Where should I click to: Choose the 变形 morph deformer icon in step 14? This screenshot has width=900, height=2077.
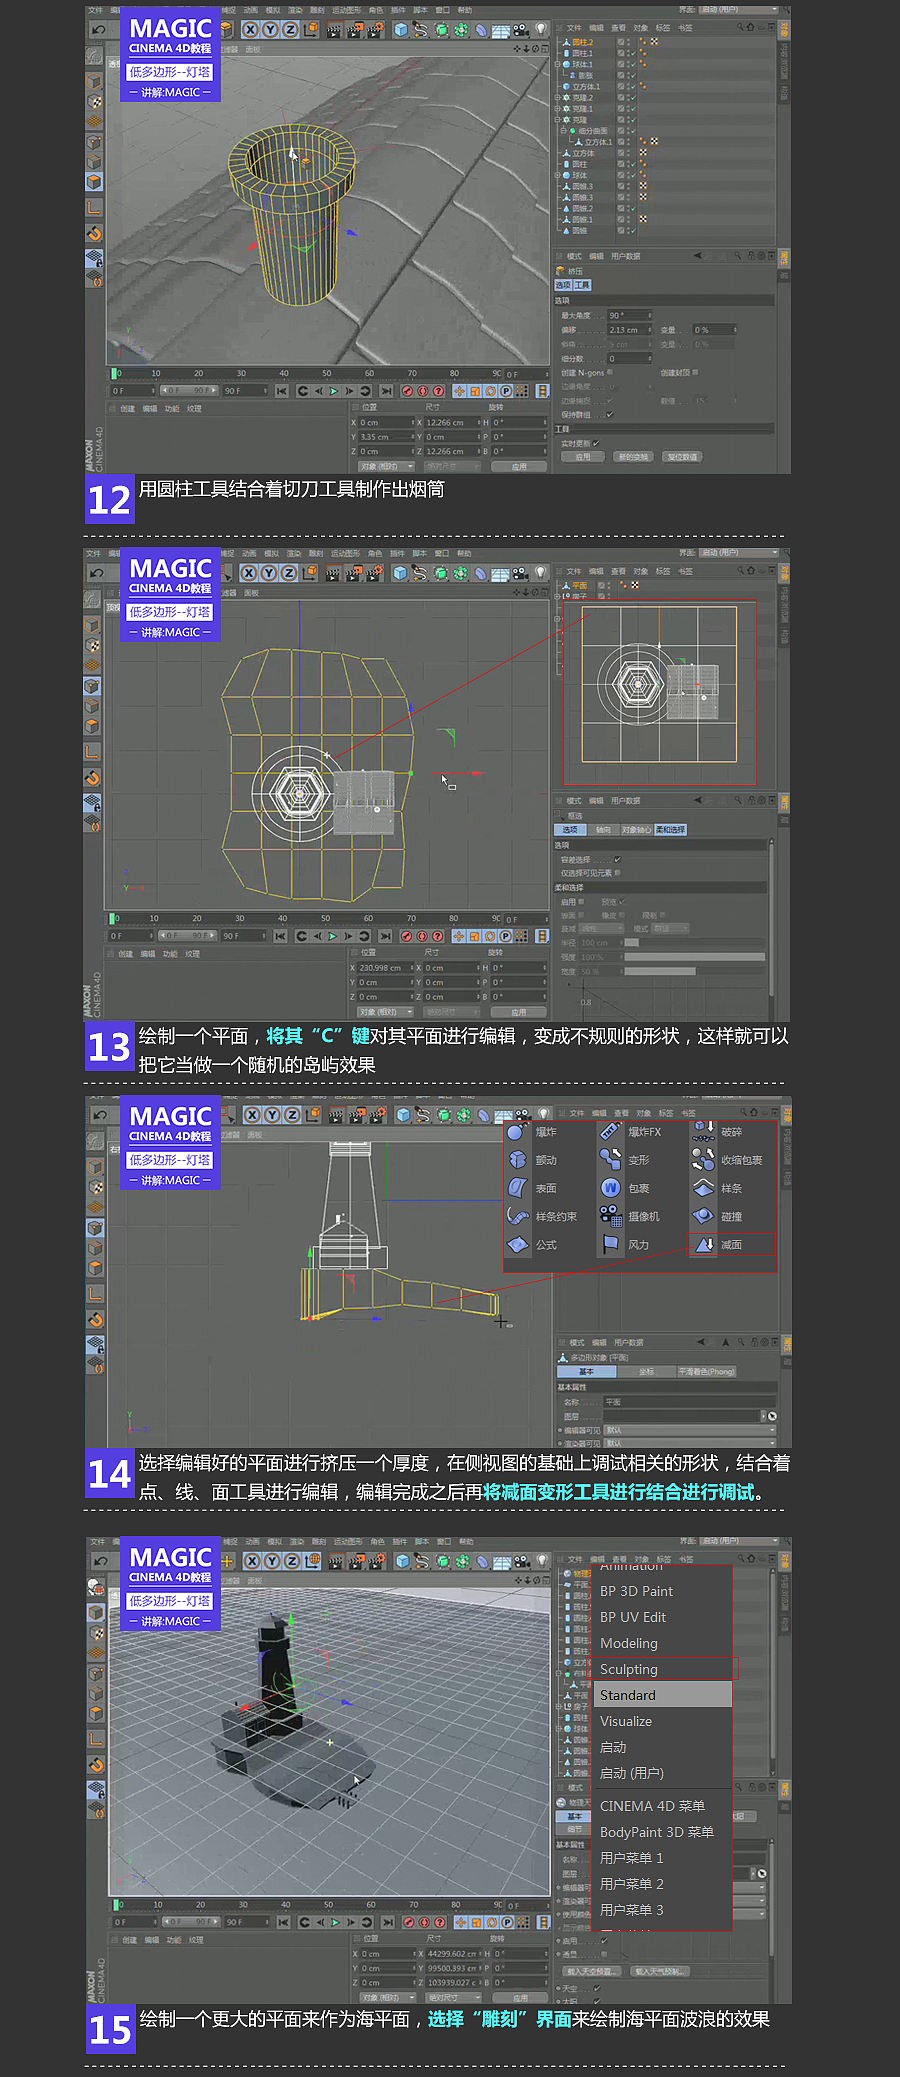coord(610,1160)
